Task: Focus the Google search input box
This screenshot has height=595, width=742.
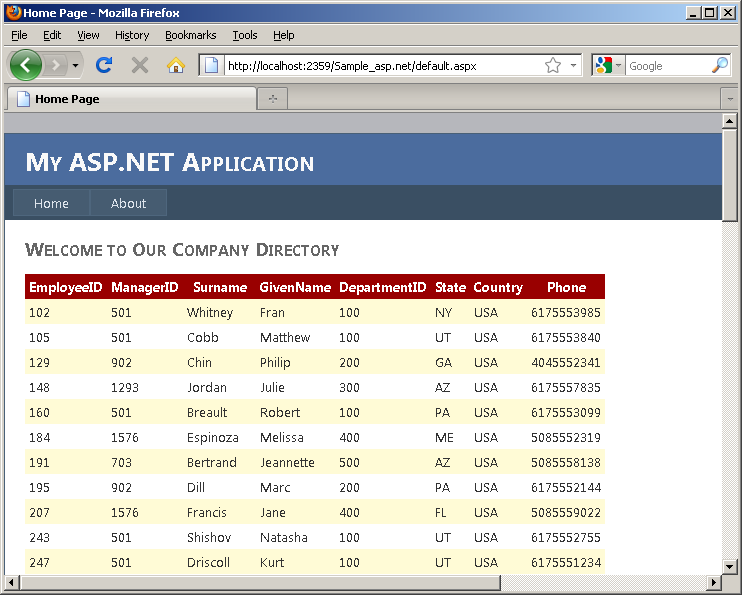Action: [x=668, y=66]
